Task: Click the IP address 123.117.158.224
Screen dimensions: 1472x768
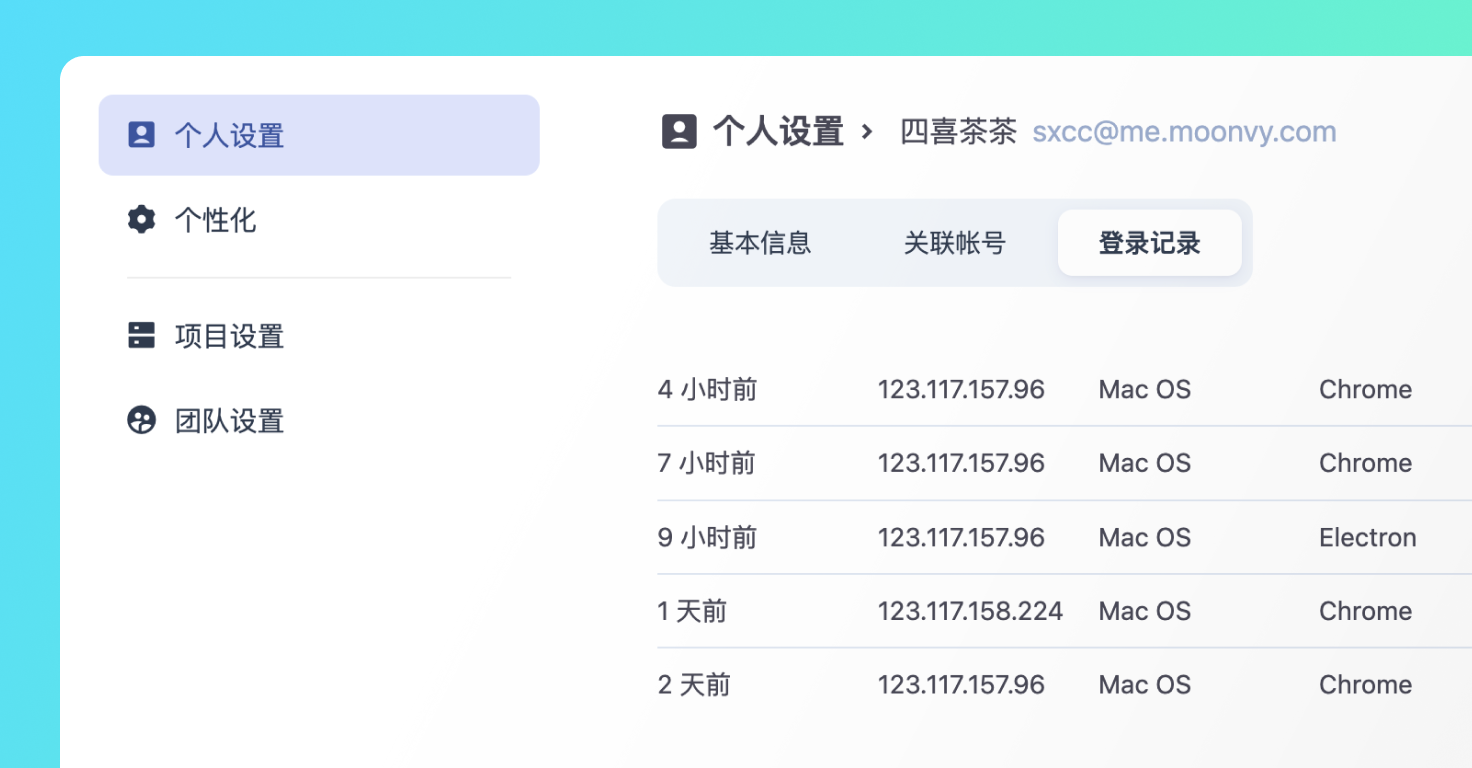Action: [970, 610]
